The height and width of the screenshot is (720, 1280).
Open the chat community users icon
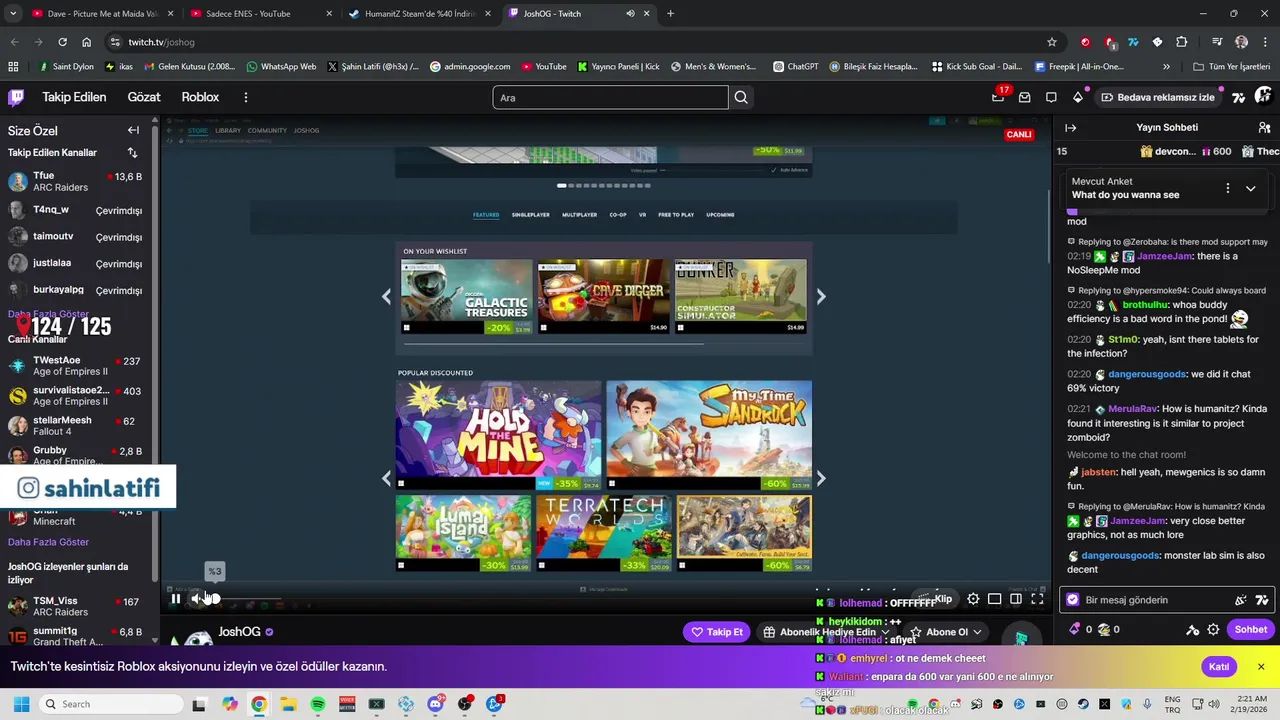pyautogui.click(x=1264, y=128)
